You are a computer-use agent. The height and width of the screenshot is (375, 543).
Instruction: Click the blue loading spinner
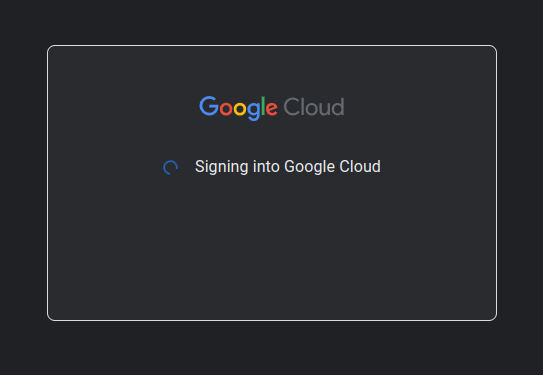click(170, 168)
